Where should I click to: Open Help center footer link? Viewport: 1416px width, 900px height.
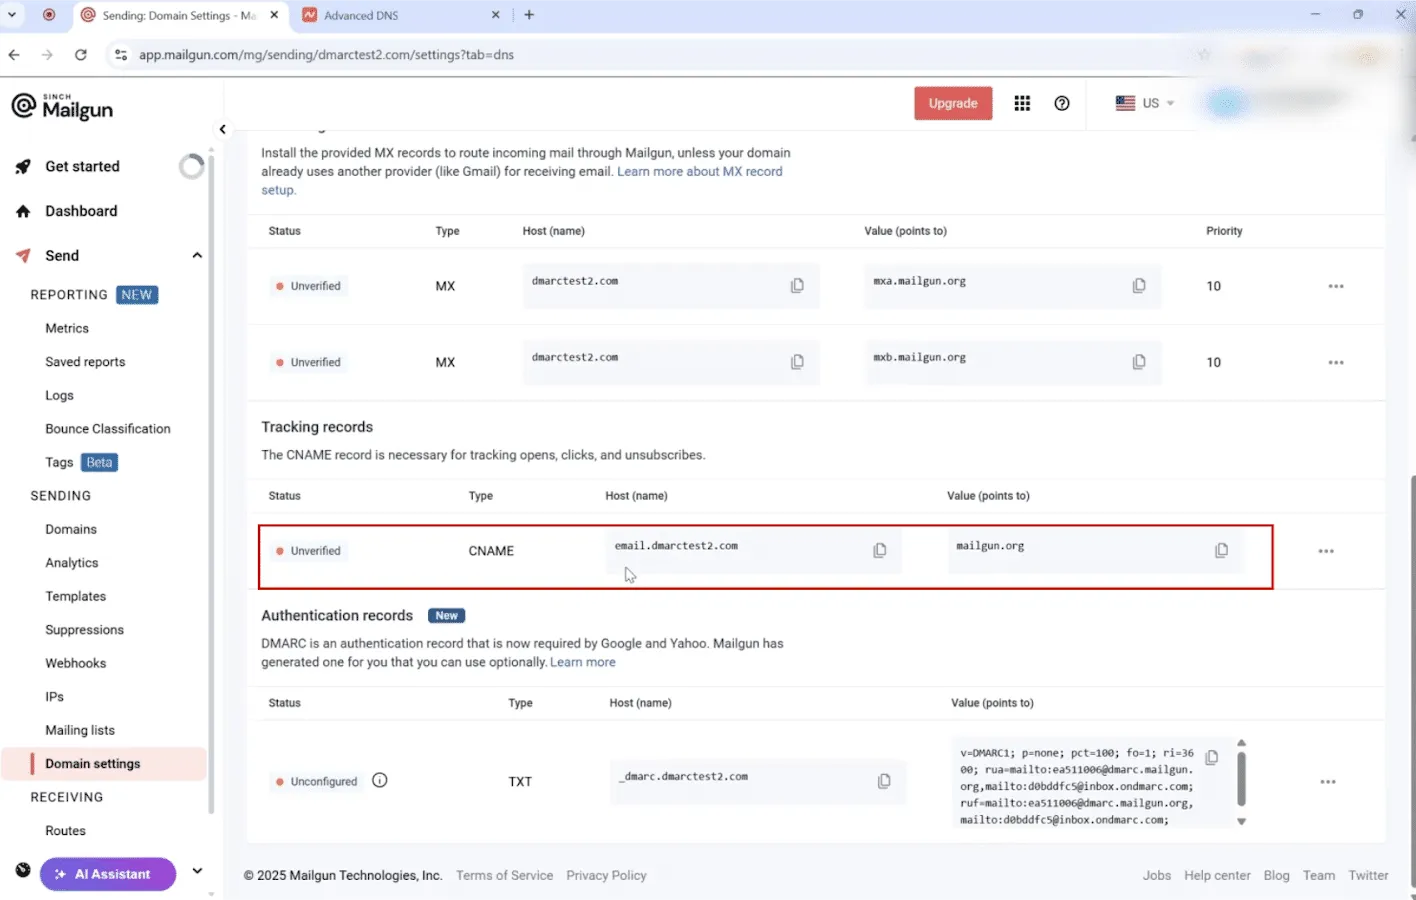(1217, 875)
